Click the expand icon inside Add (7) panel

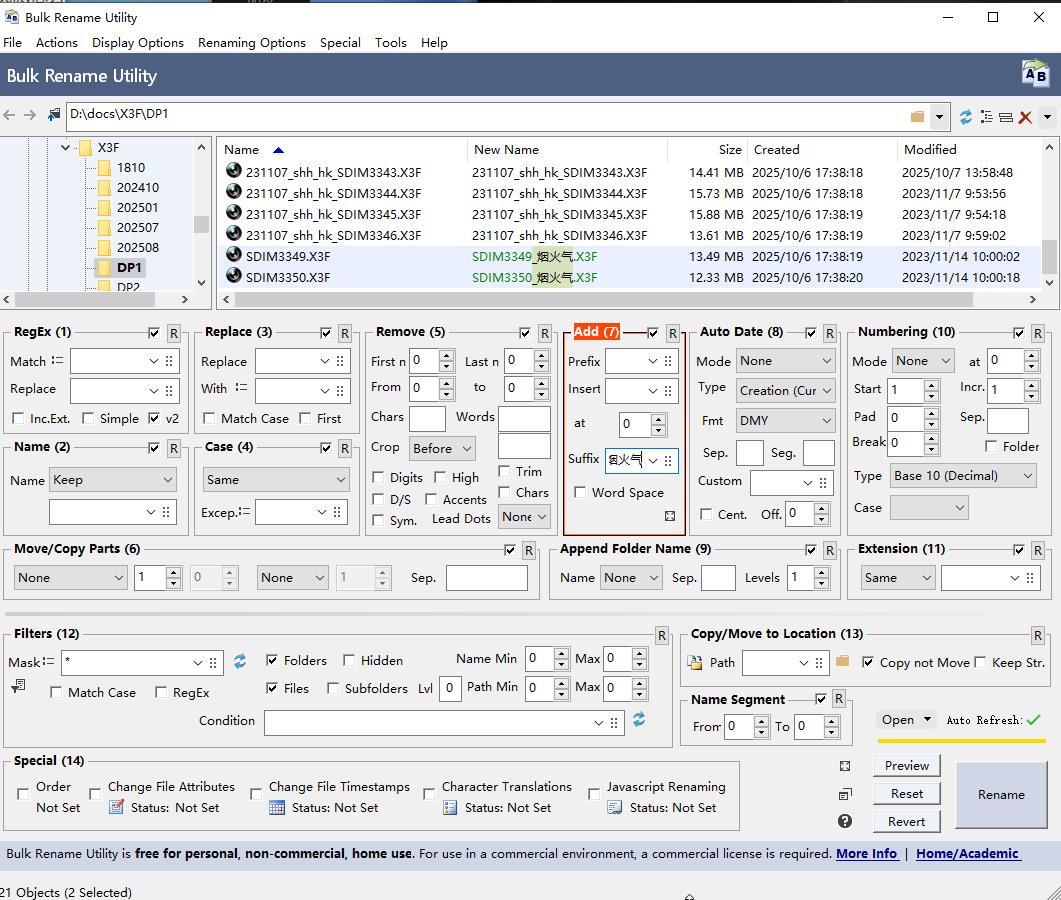pos(670,516)
